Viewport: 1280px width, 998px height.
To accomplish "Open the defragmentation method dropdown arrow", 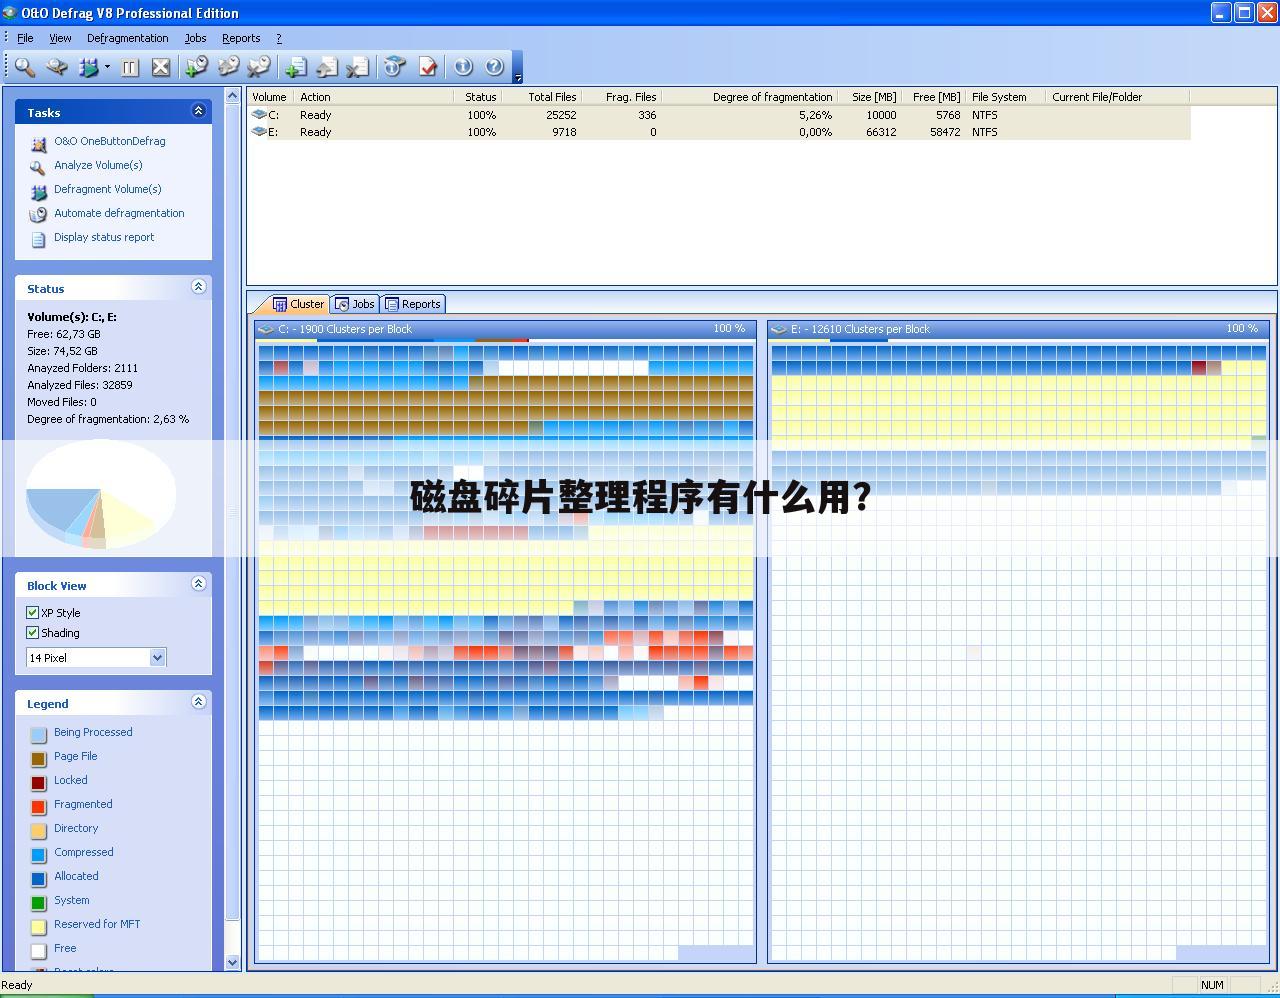I will (107, 67).
